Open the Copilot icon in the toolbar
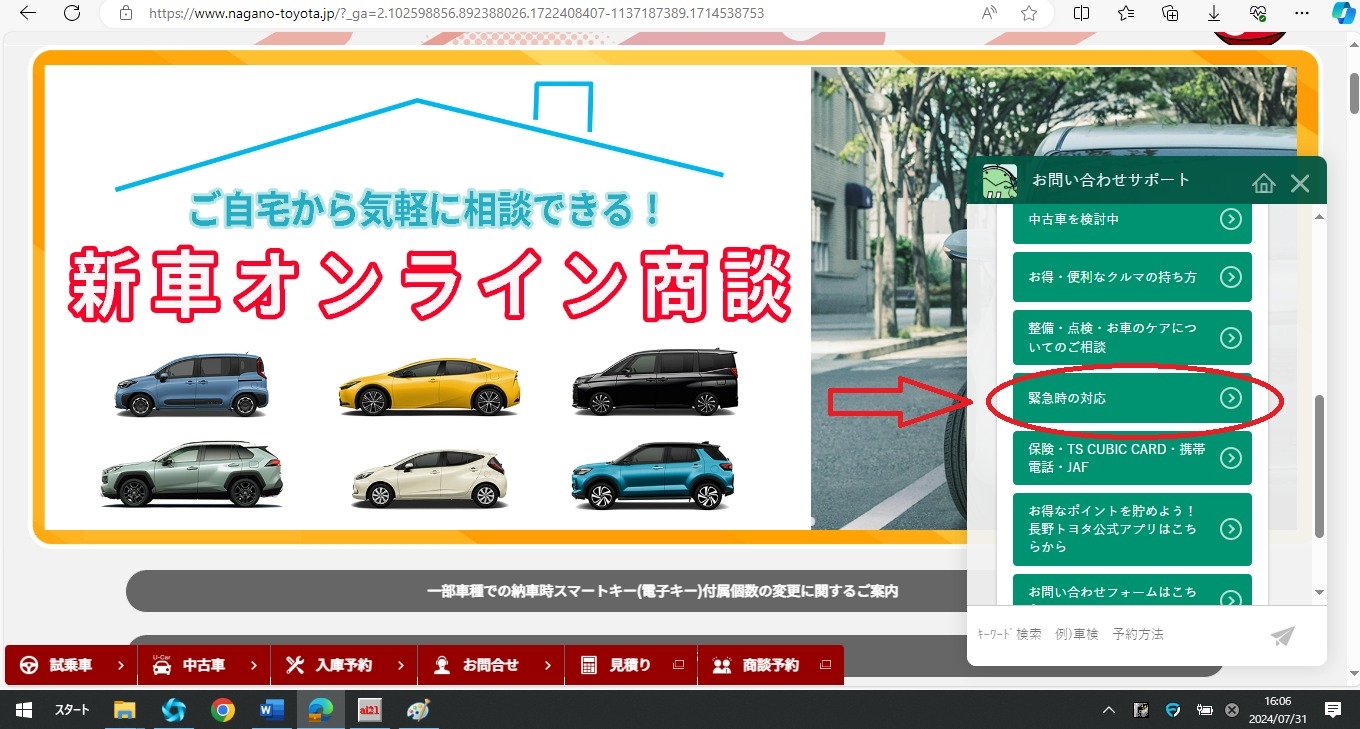The image size is (1360, 729). 1343,13
